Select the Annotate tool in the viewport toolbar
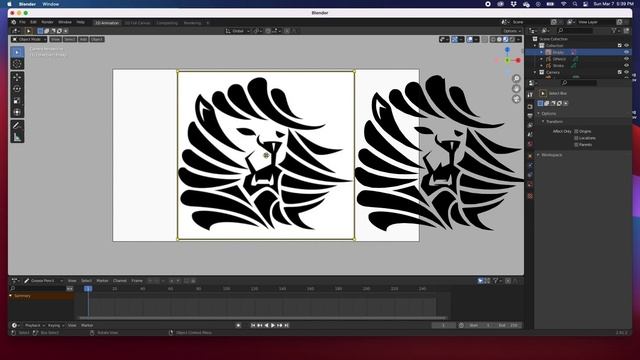Image resolution: width=640 pixels, height=360 pixels. point(17,125)
